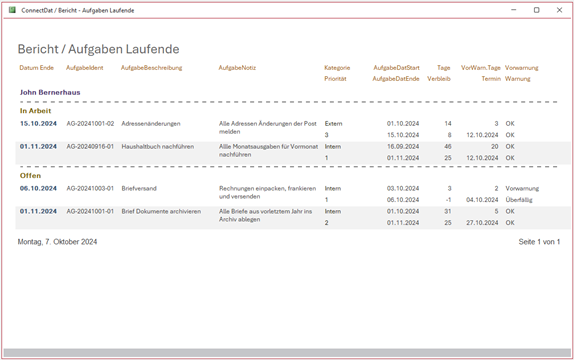
Task: Click the description Briefversand
Action: click(x=139, y=188)
